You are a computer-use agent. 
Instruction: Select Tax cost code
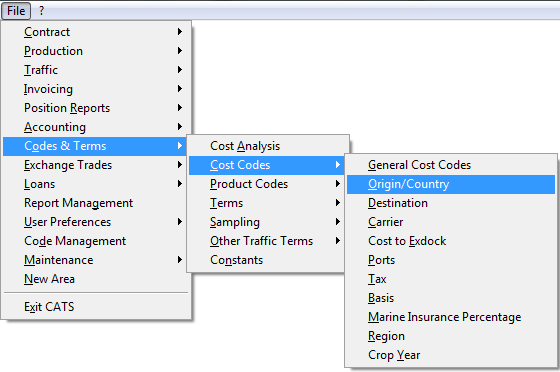tap(451, 279)
